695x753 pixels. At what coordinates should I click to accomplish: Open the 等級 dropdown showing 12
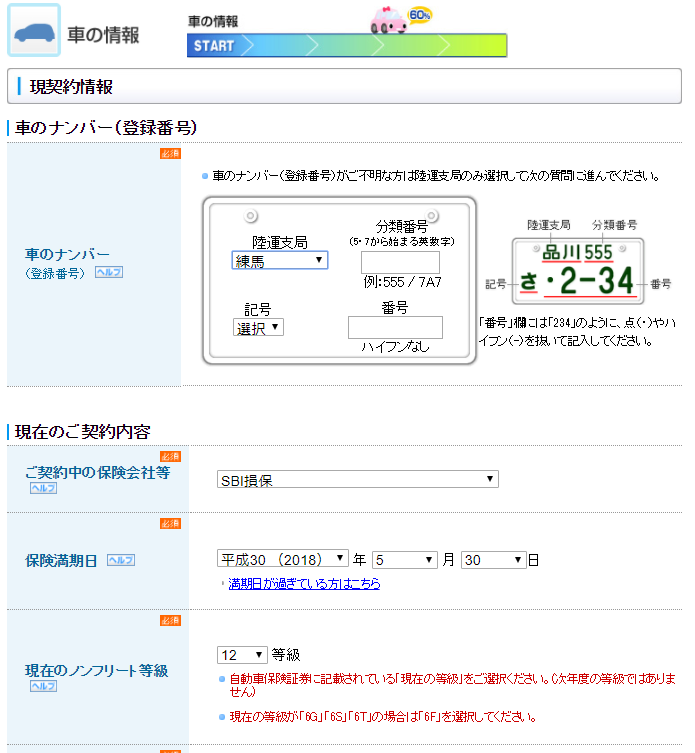(243, 655)
